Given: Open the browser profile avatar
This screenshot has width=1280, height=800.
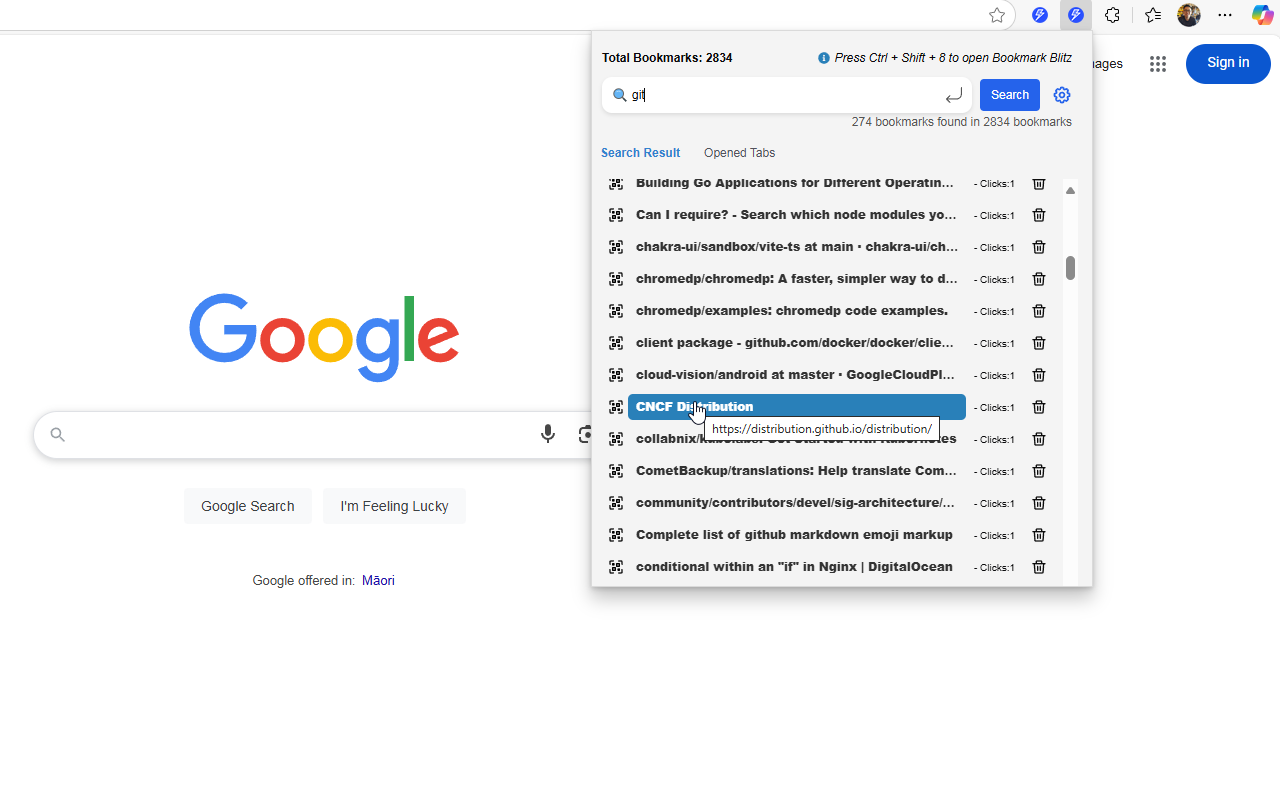Looking at the screenshot, I should tap(1189, 15).
